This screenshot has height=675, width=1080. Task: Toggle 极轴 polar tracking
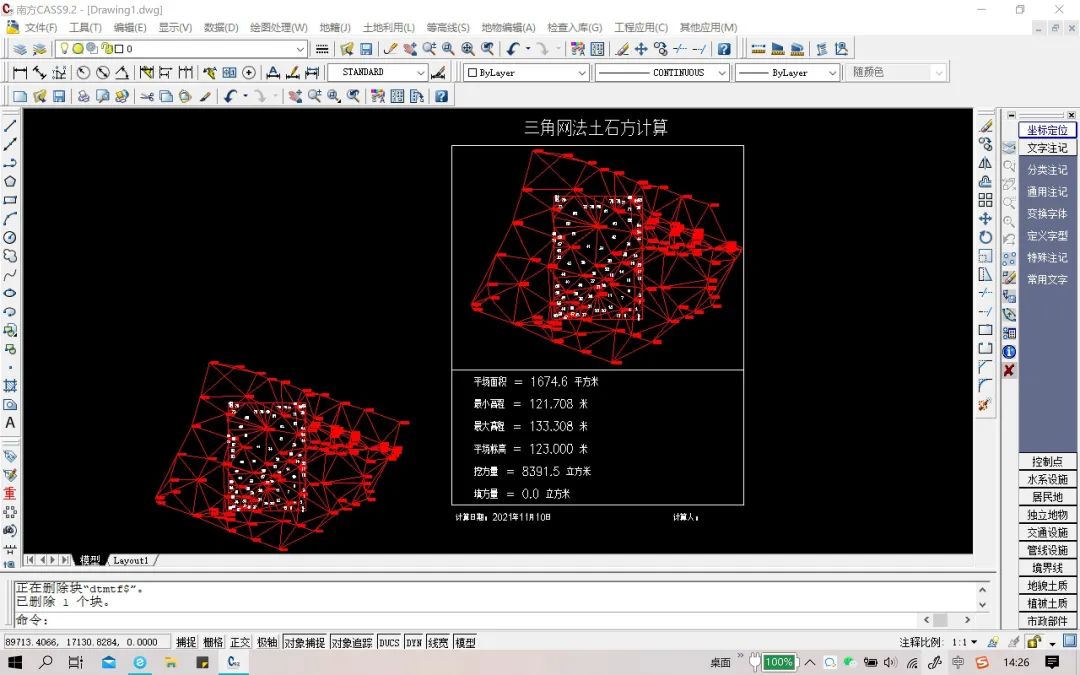click(x=267, y=643)
